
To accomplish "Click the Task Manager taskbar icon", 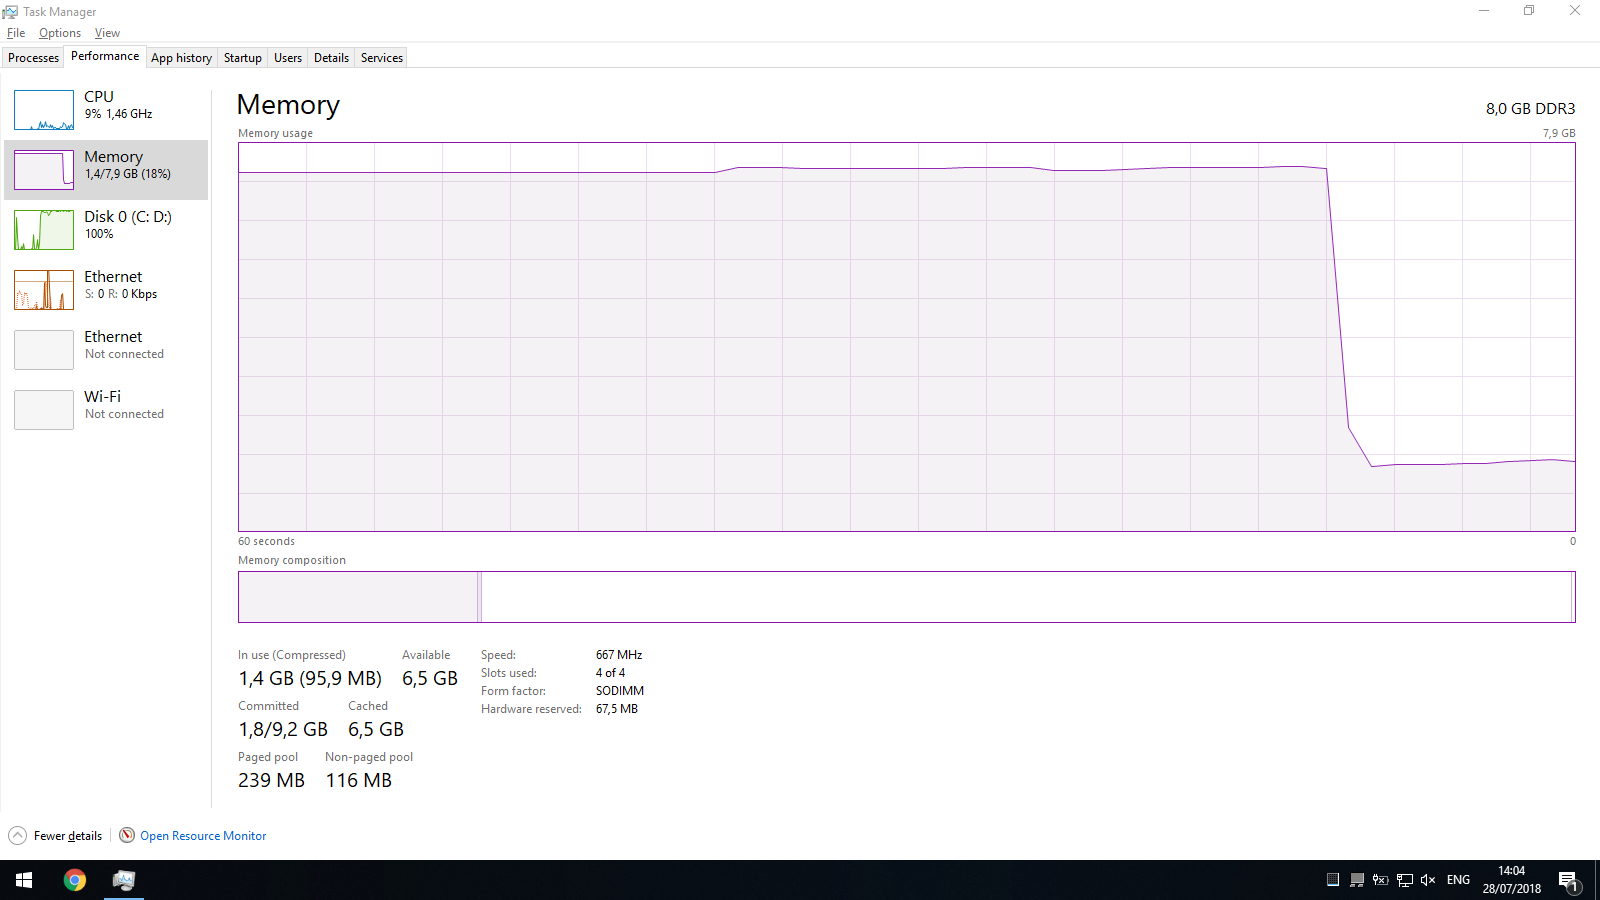I will [x=124, y=880].
